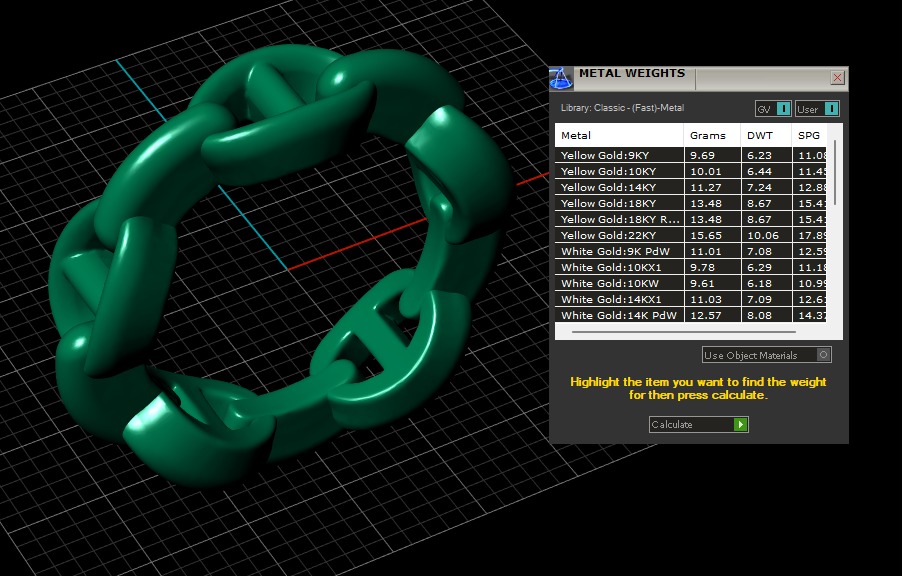Close the Metal Weights panel
The image size is (902, 576).
[837, 77]
